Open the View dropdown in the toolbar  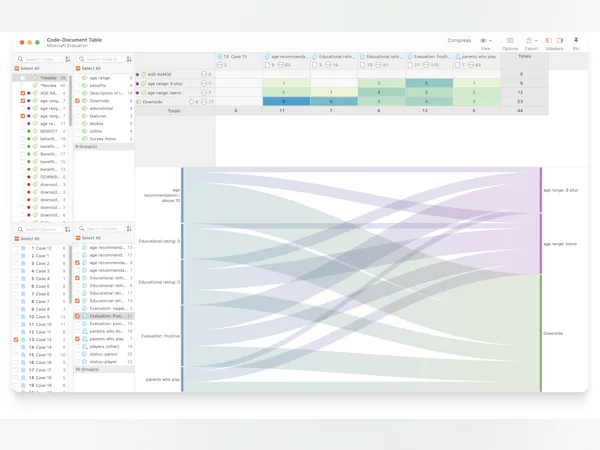click(486, 41)
